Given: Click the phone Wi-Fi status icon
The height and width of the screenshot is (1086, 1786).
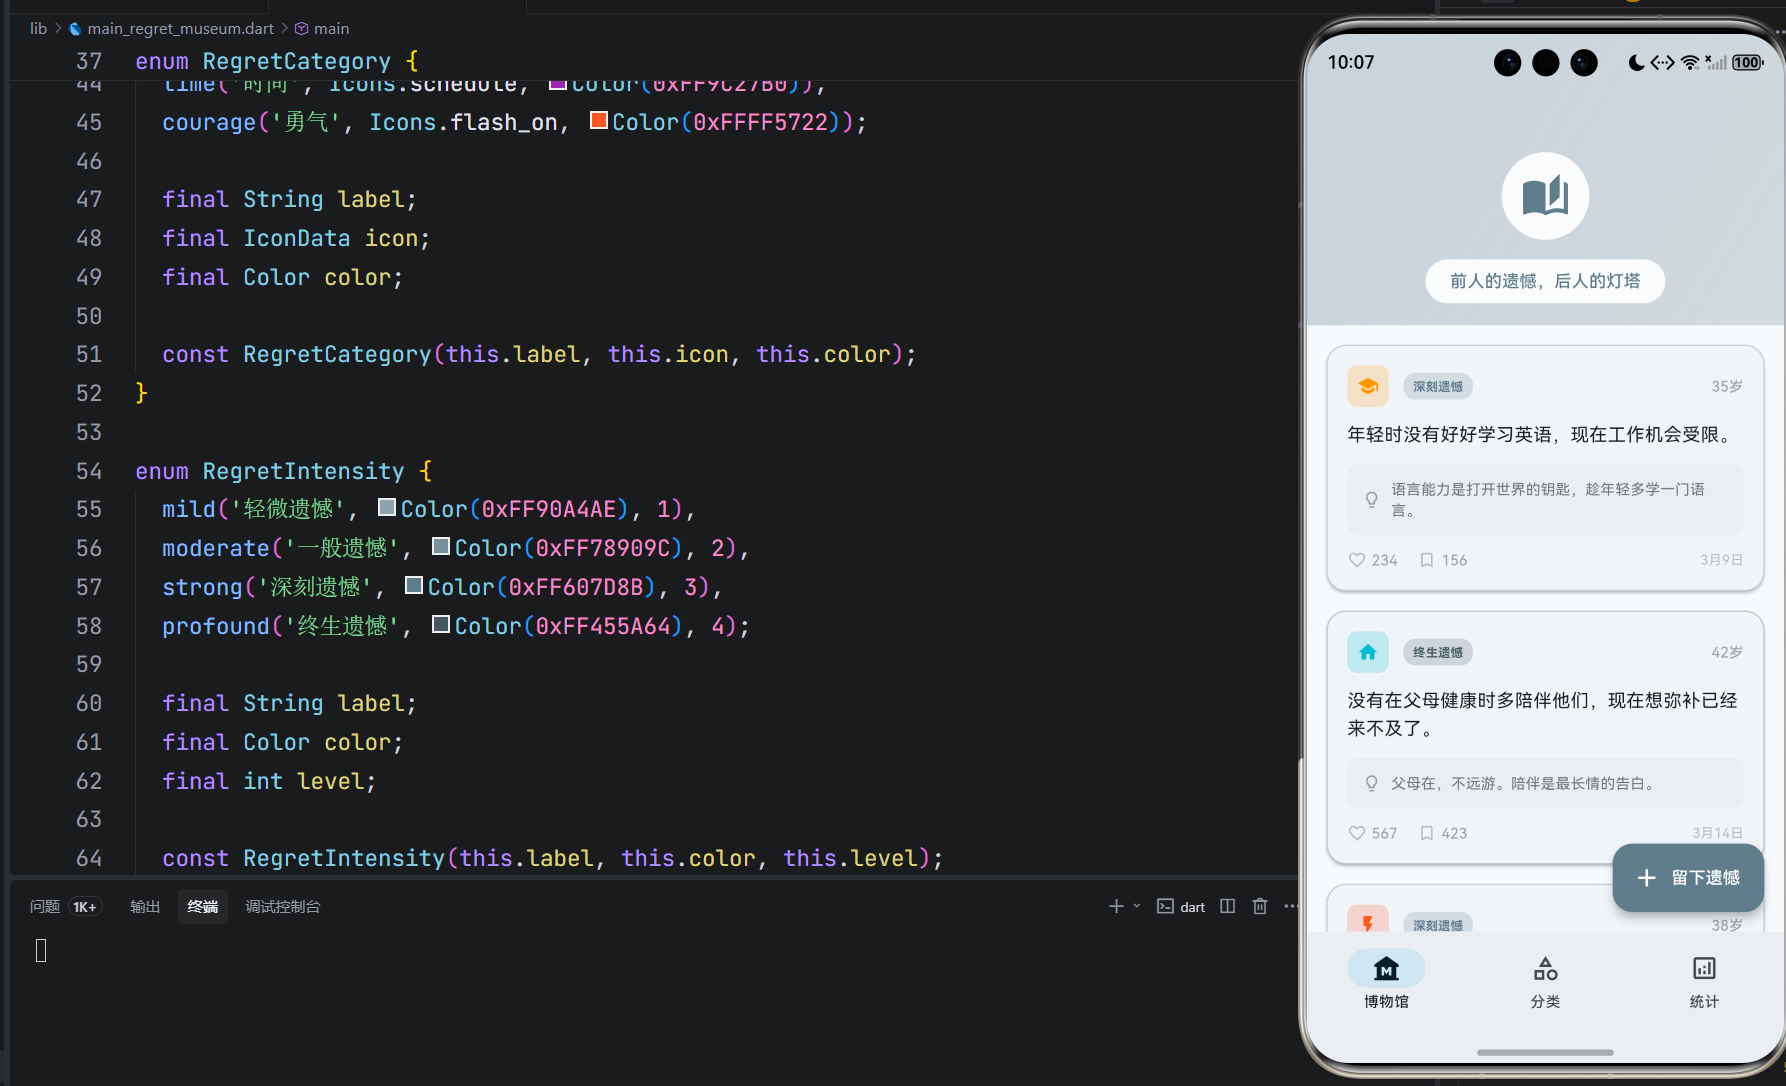Looking at the screenshot, I should click(1690, 62).
